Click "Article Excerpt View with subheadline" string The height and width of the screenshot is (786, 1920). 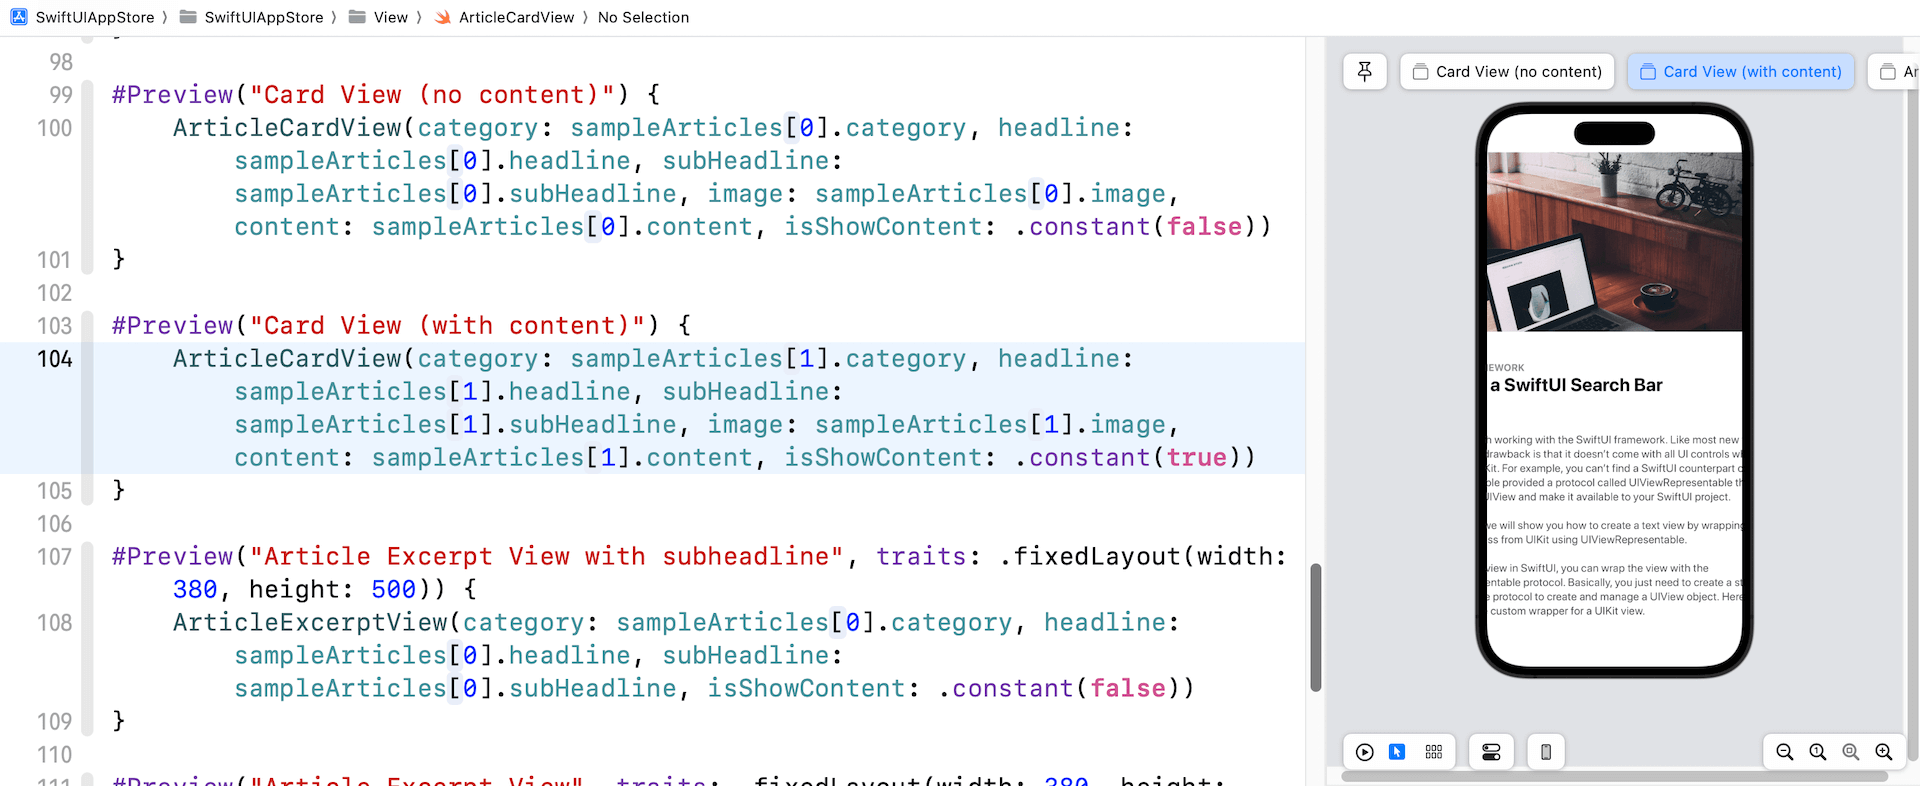[x=546, y=557]
